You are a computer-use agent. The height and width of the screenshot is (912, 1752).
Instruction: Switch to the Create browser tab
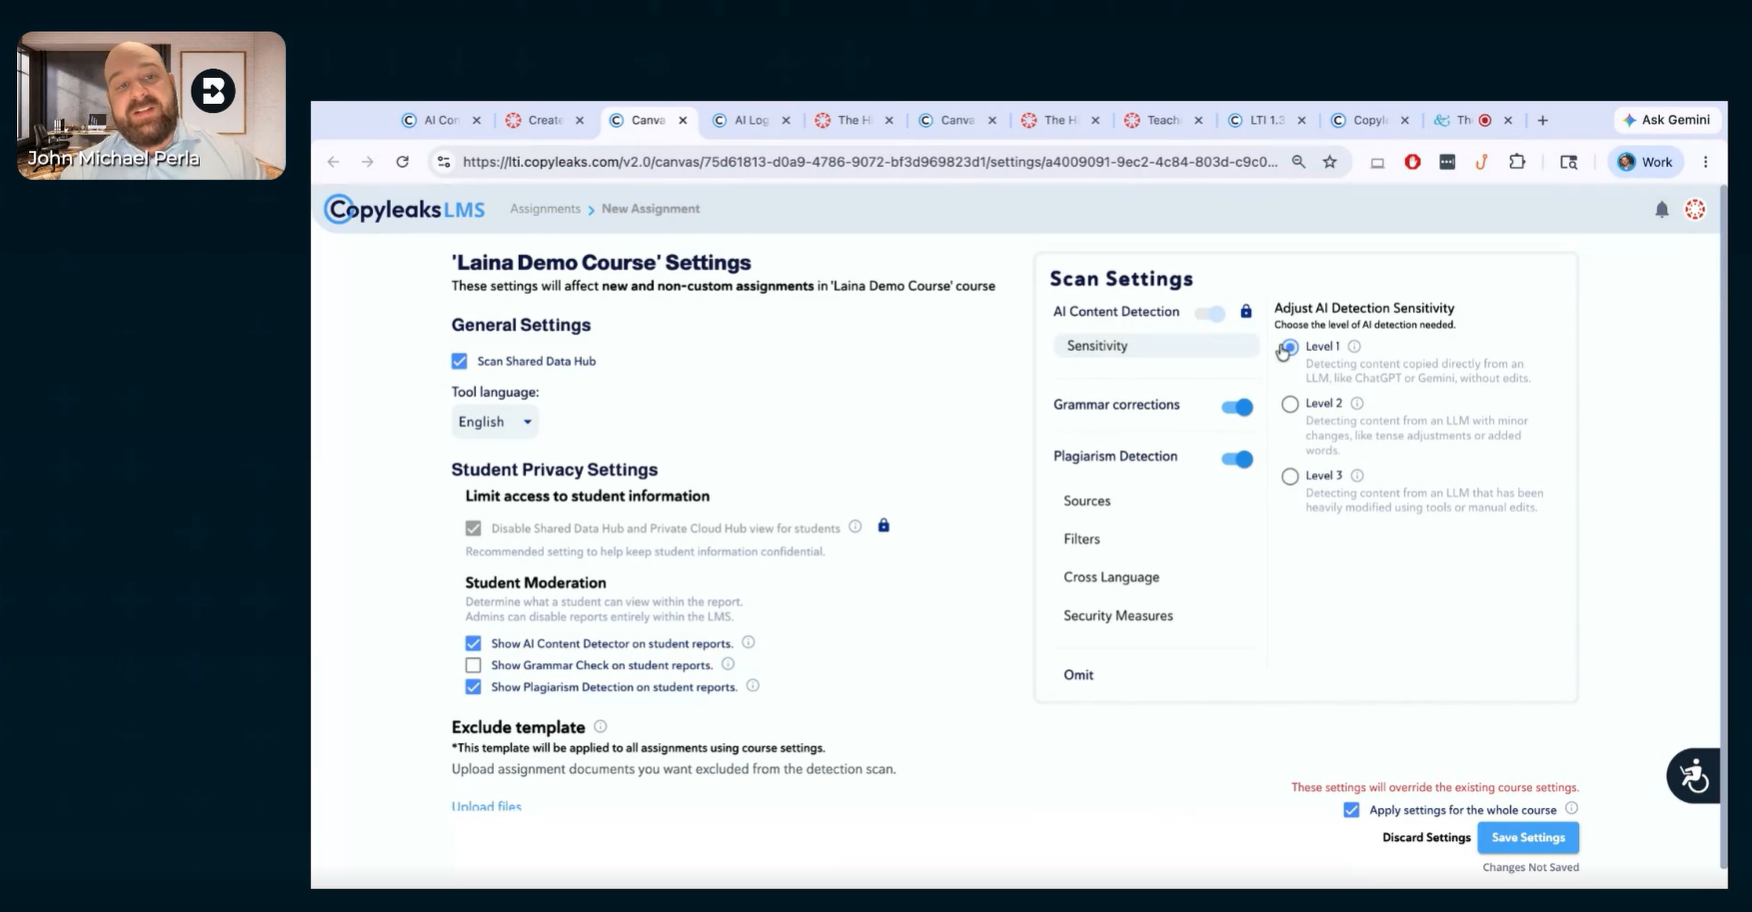544,120
